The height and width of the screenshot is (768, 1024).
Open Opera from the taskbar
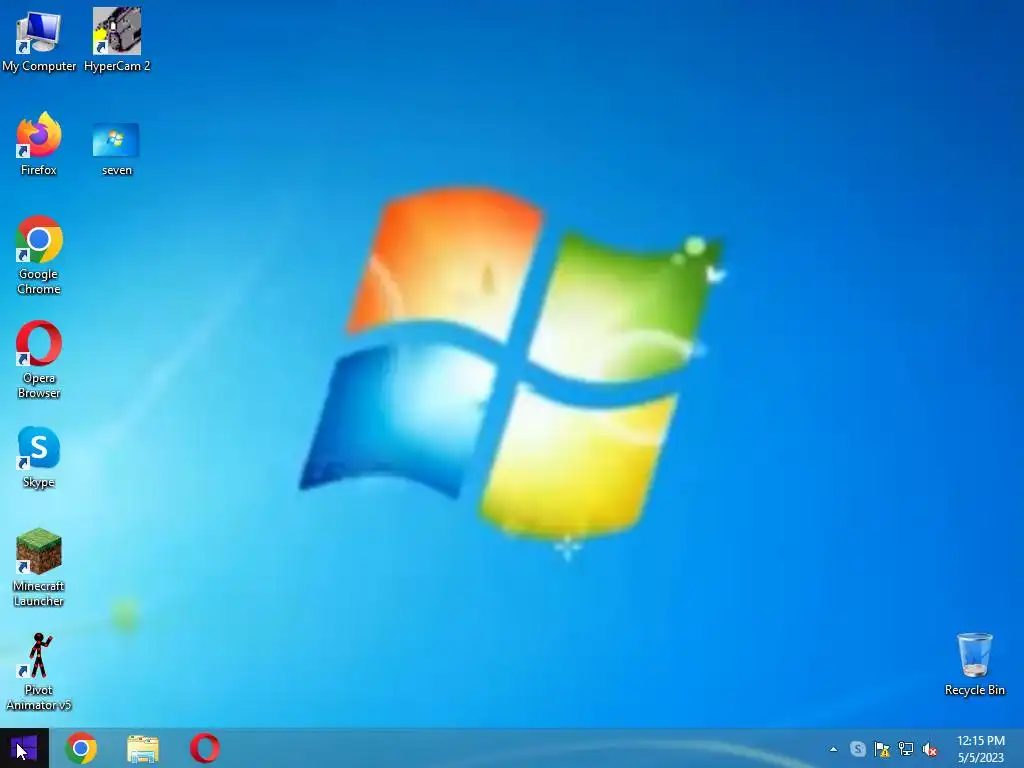(x=205, y=748)
